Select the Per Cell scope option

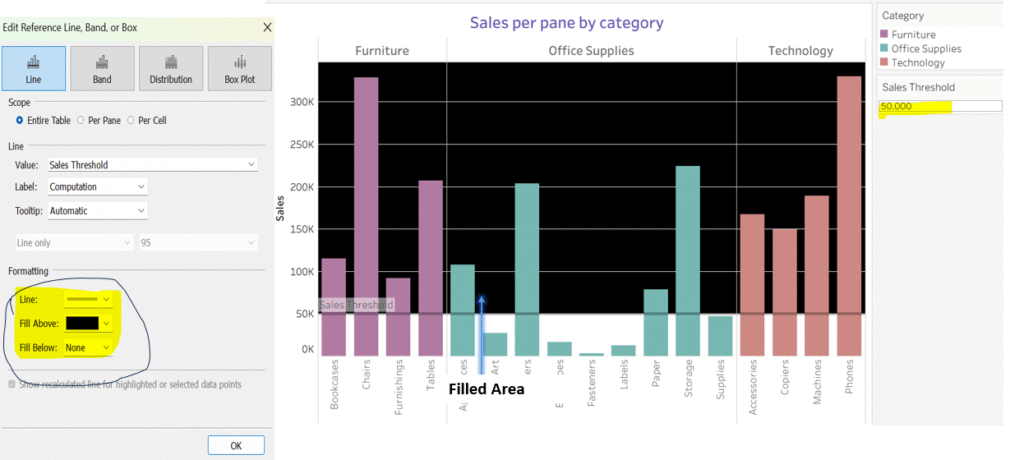134,120
